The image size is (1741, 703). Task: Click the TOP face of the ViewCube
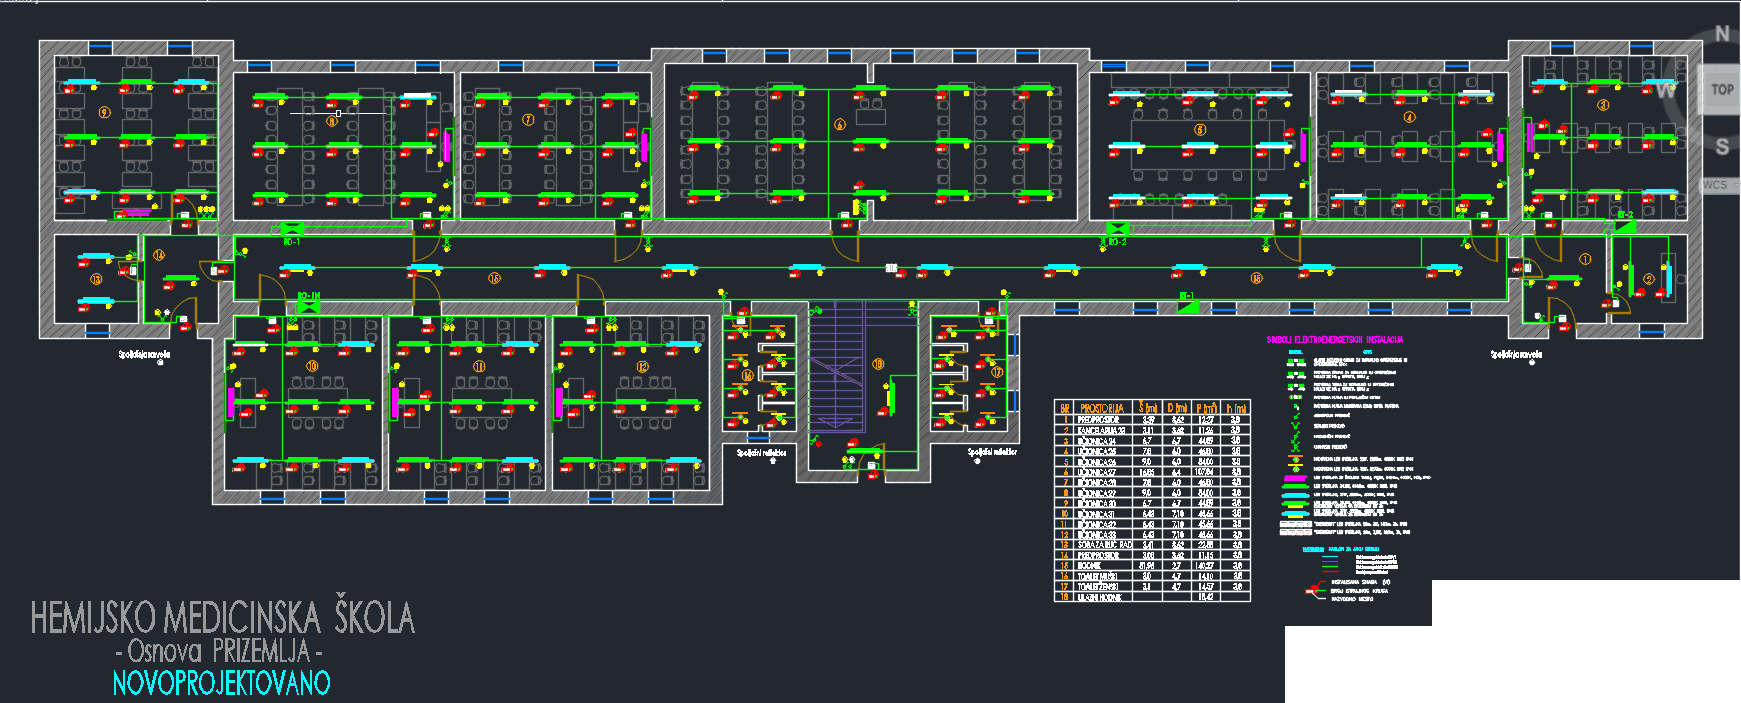click(1721, 90)
